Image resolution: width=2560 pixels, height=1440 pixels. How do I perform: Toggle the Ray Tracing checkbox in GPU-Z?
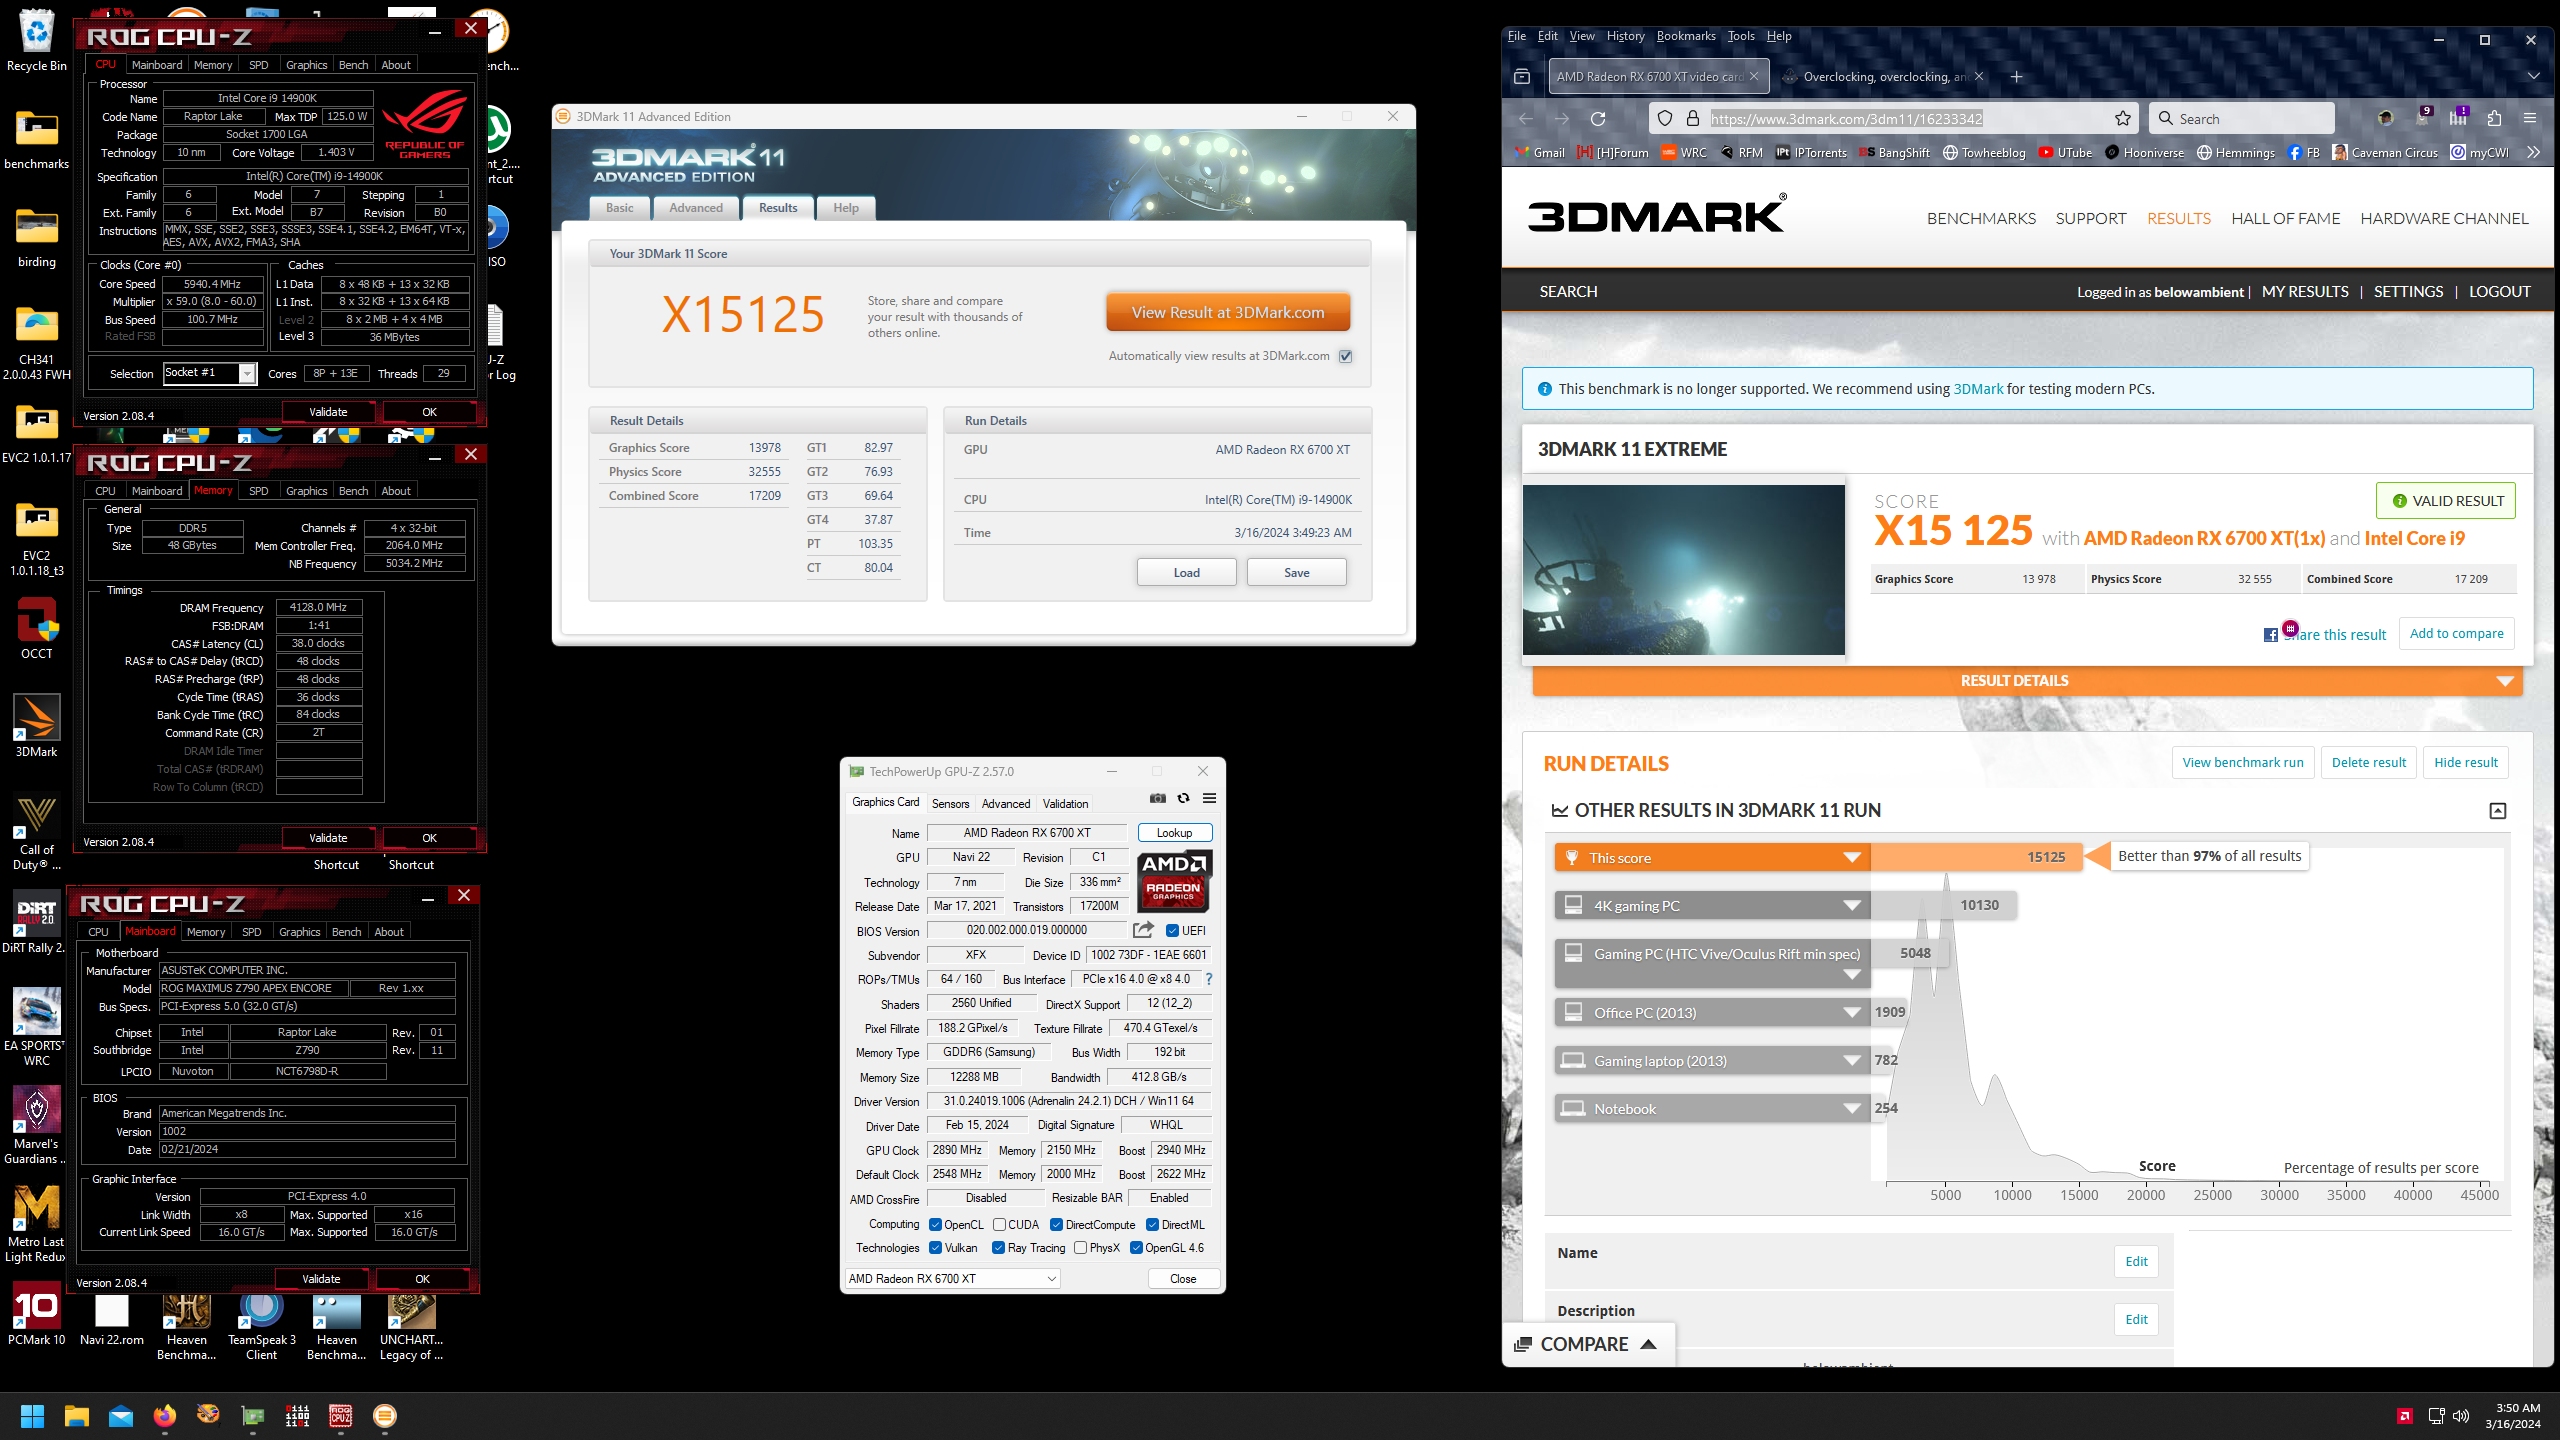[998, 1248]
